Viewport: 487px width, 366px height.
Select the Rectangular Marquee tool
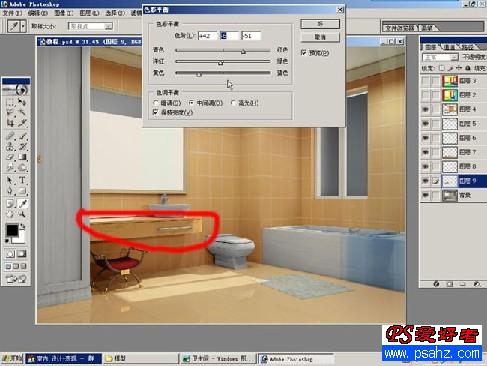pyautogui.click(x=10, y=102)
